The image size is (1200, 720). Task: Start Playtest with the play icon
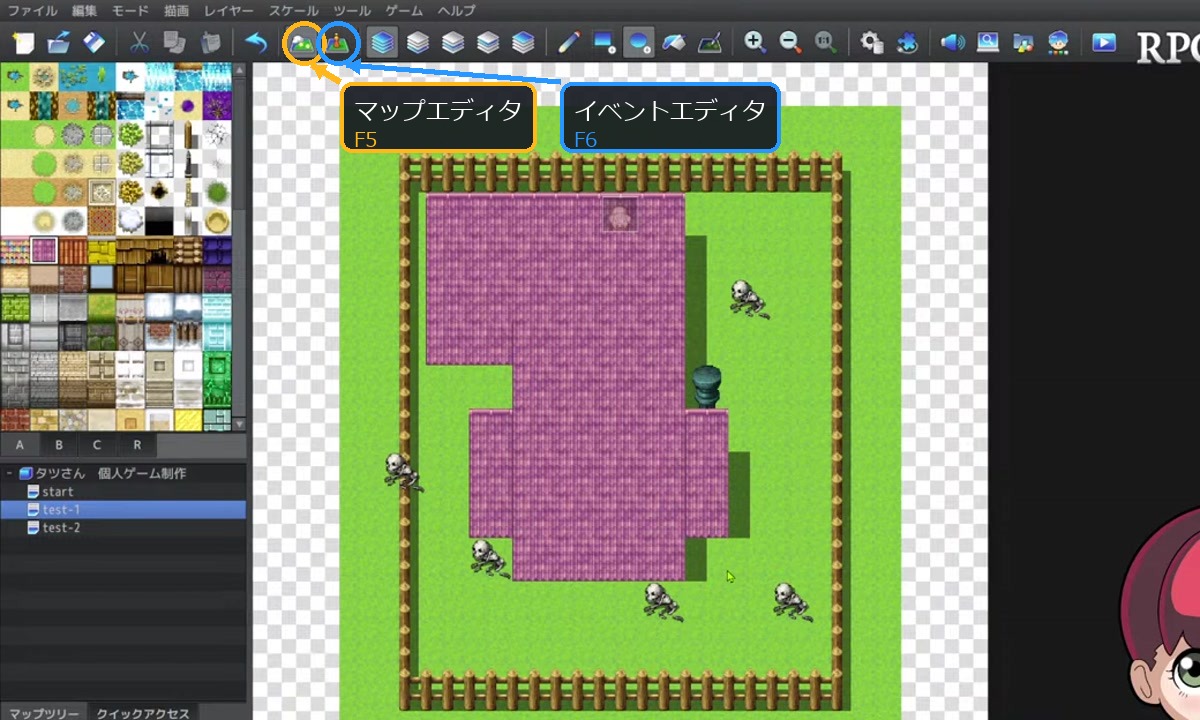1104,43
